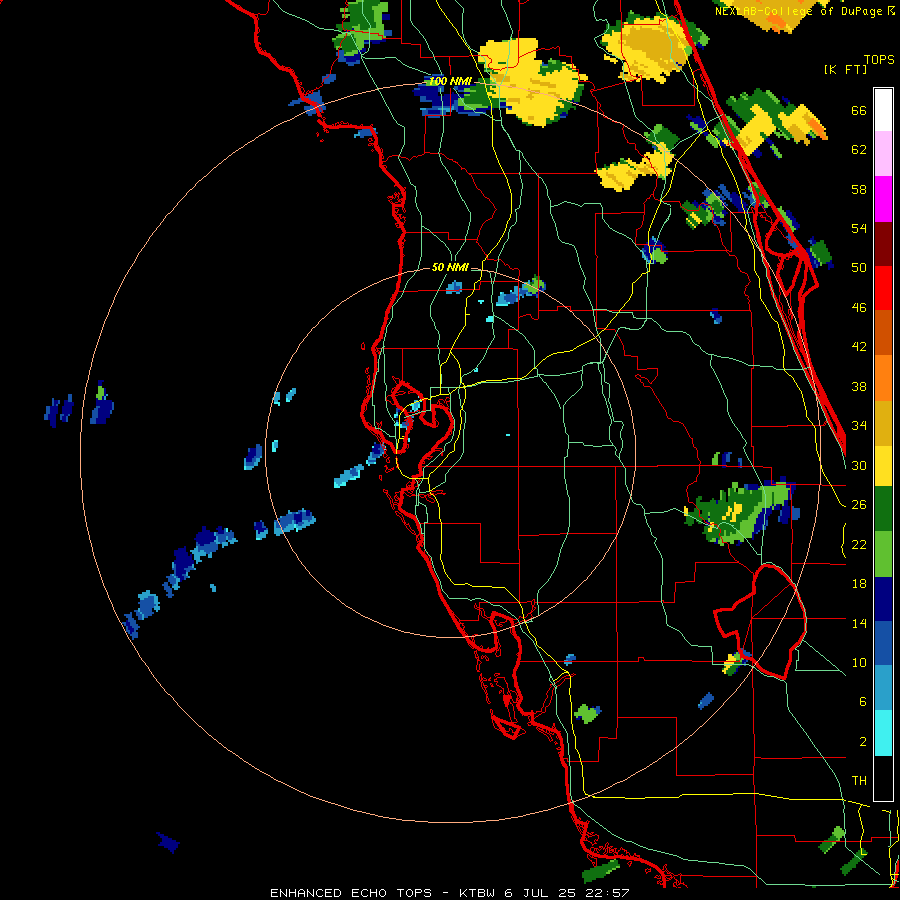
Task: Click the legend value "22"
Action: pos(859,544)
